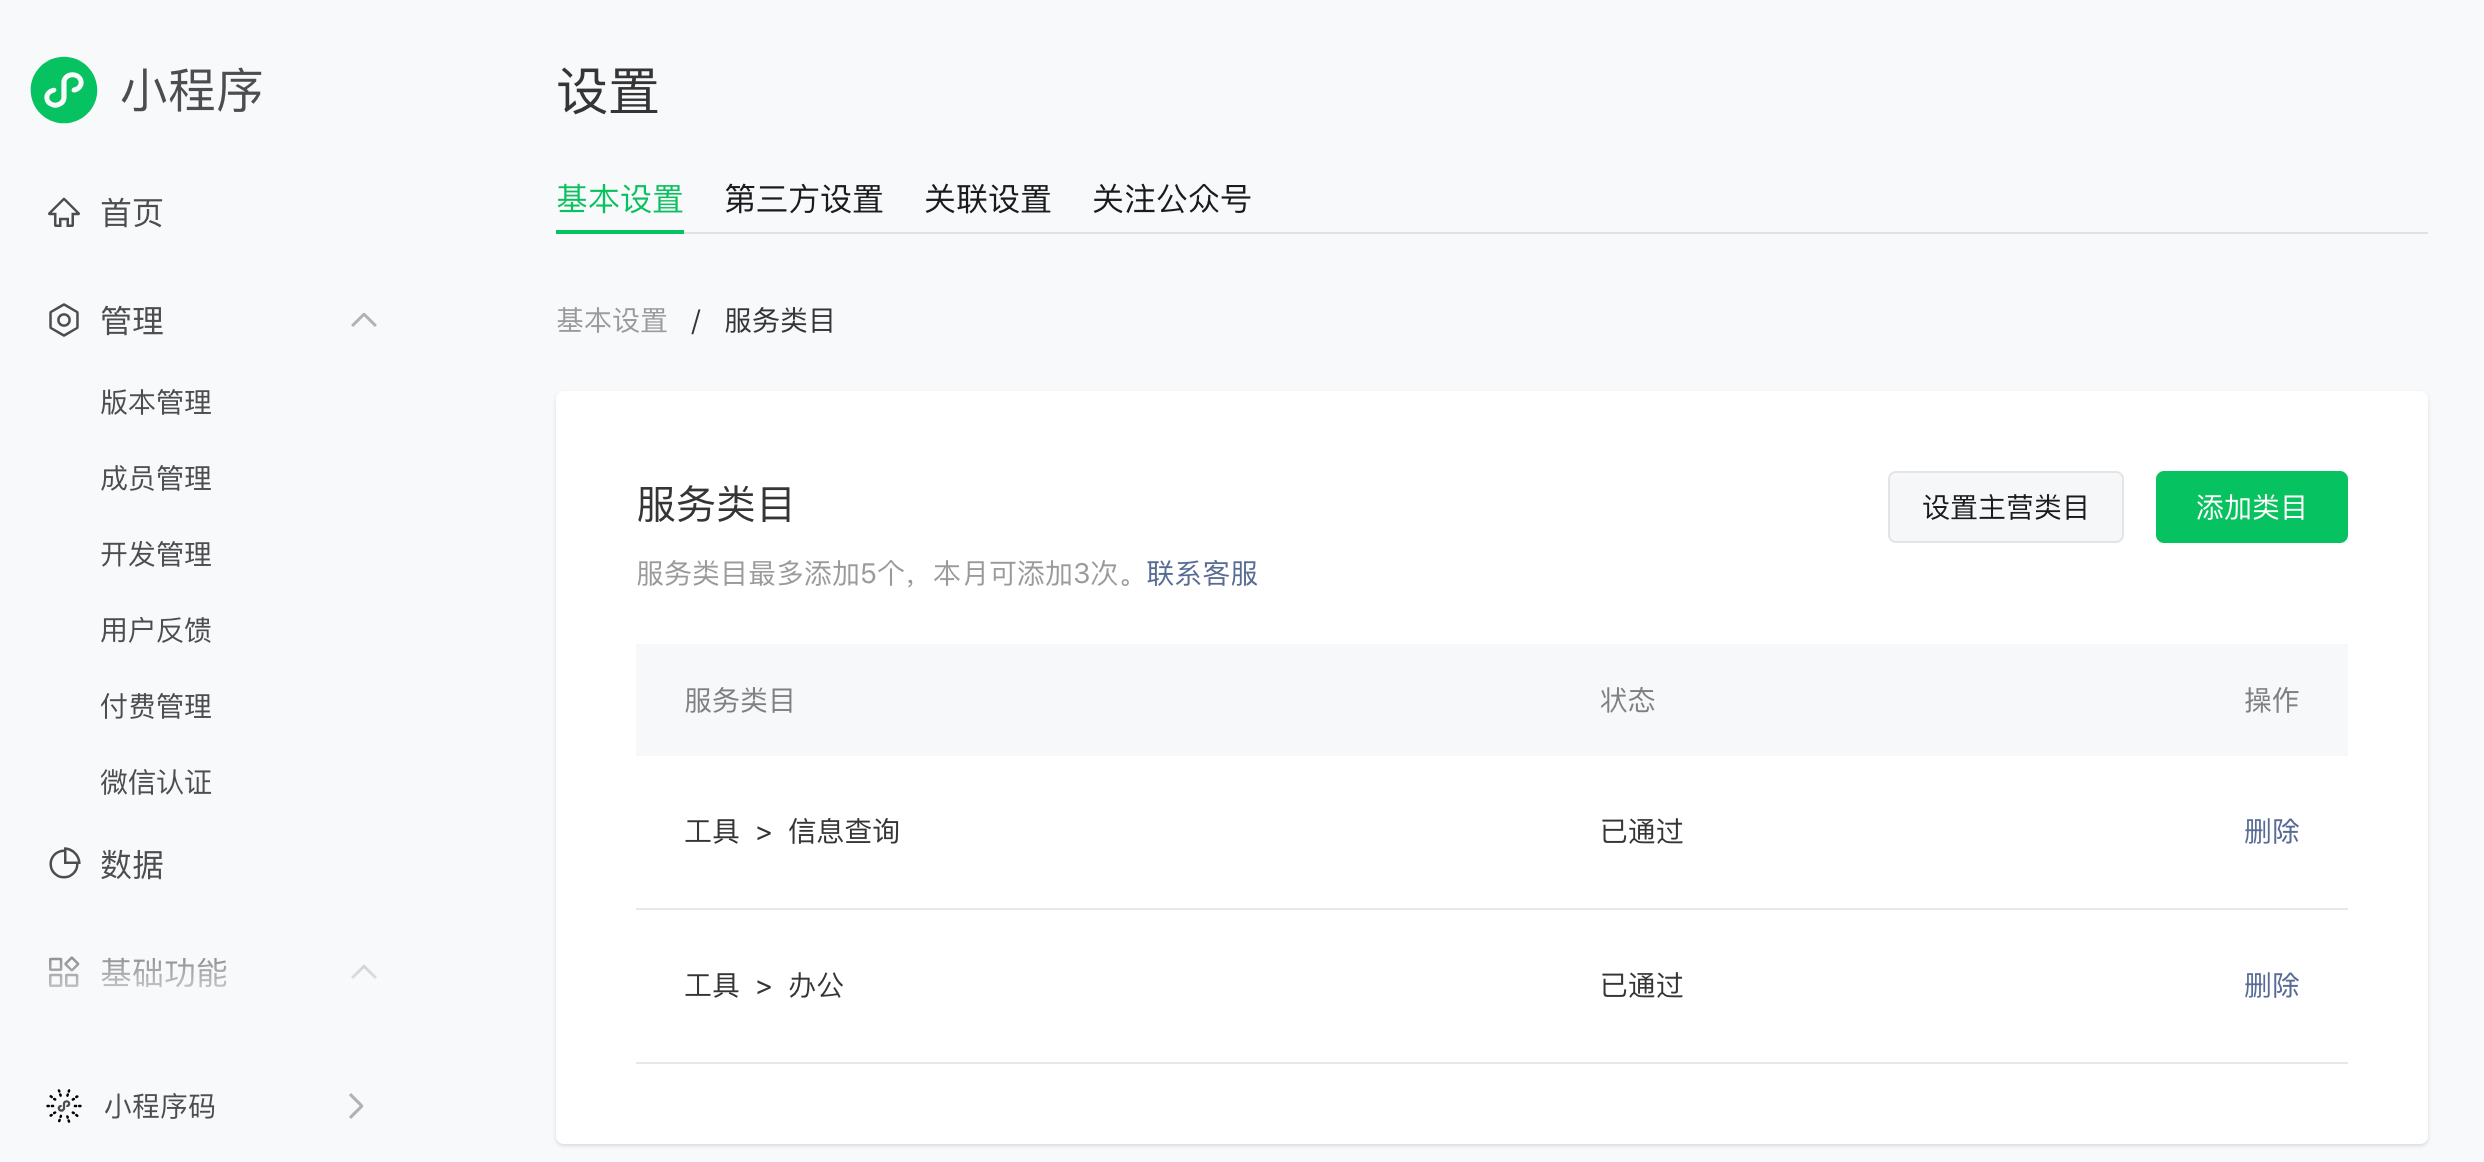
Task: Go to 基本设置 in the breadcrumb
Action: pyautogui.click(x=612, y=320)
